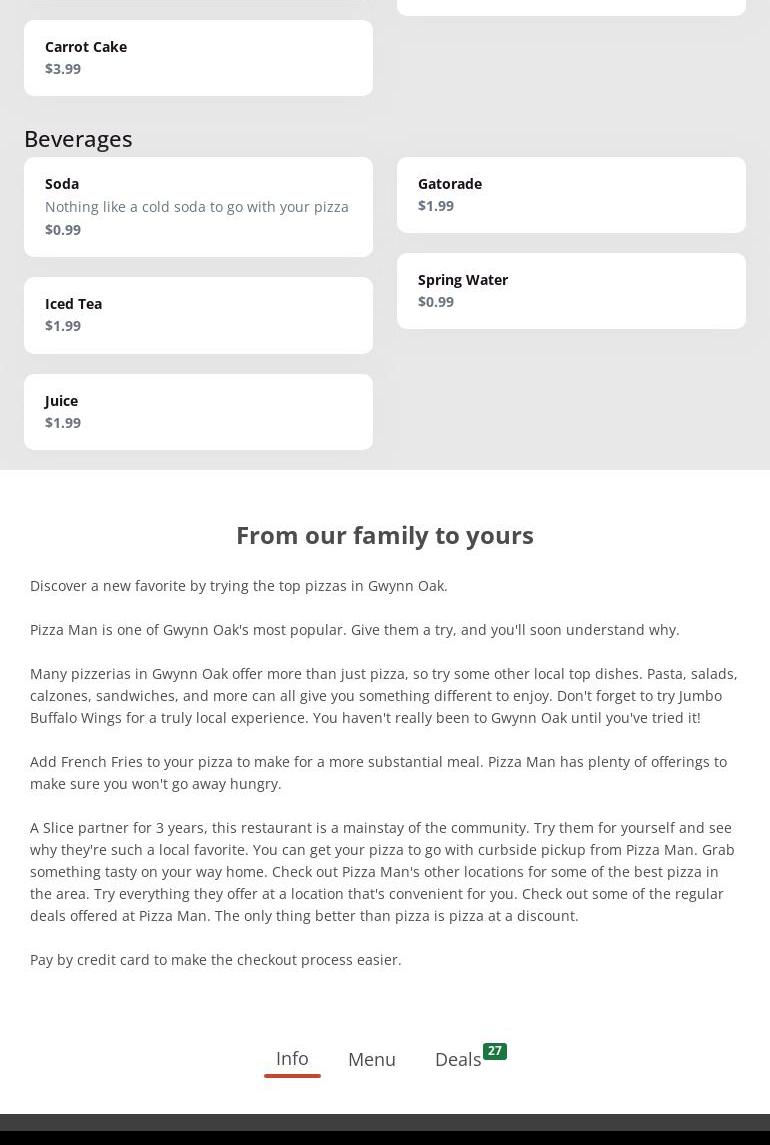Switch to the Info tab
770x1145 pixels.
pyautogui.click(x=292, y=1058)
